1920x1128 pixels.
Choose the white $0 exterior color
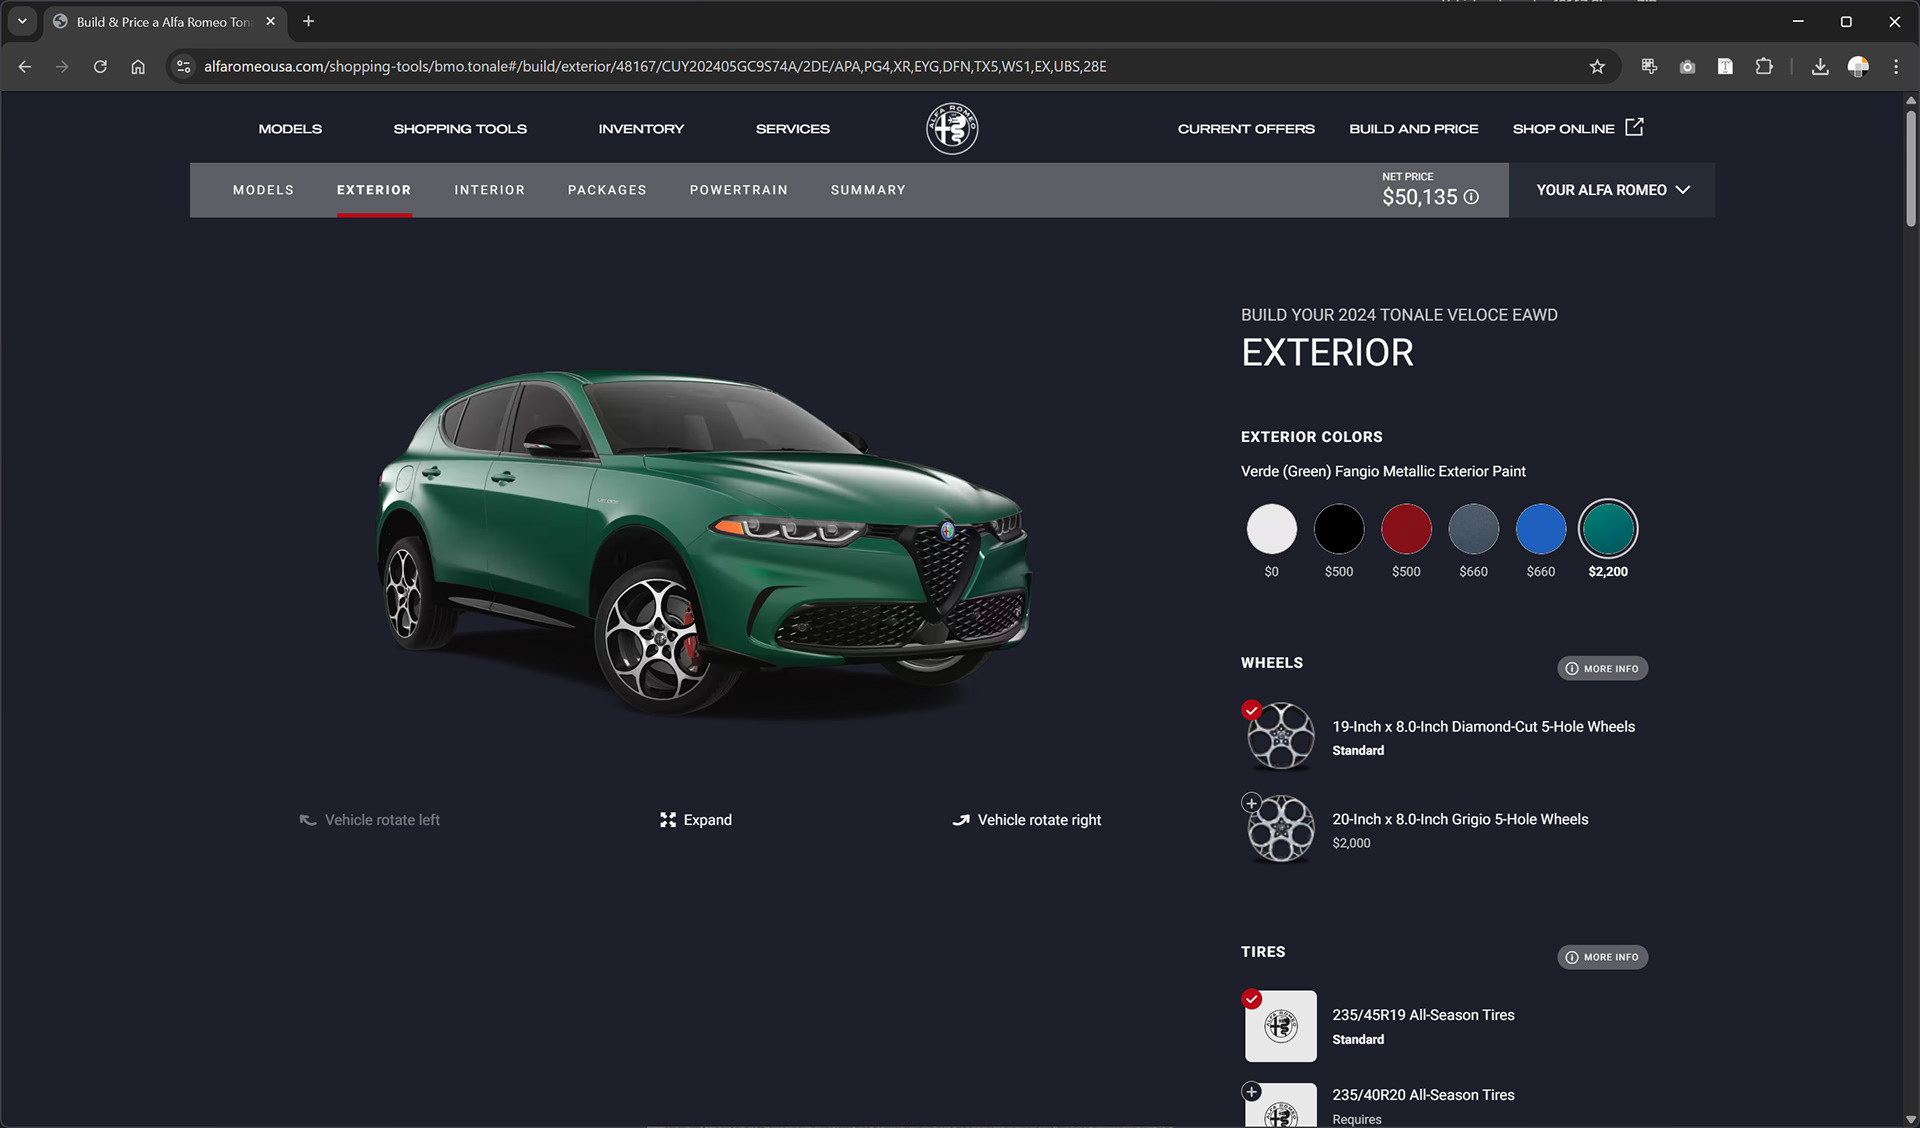(x=1271, y=529)
